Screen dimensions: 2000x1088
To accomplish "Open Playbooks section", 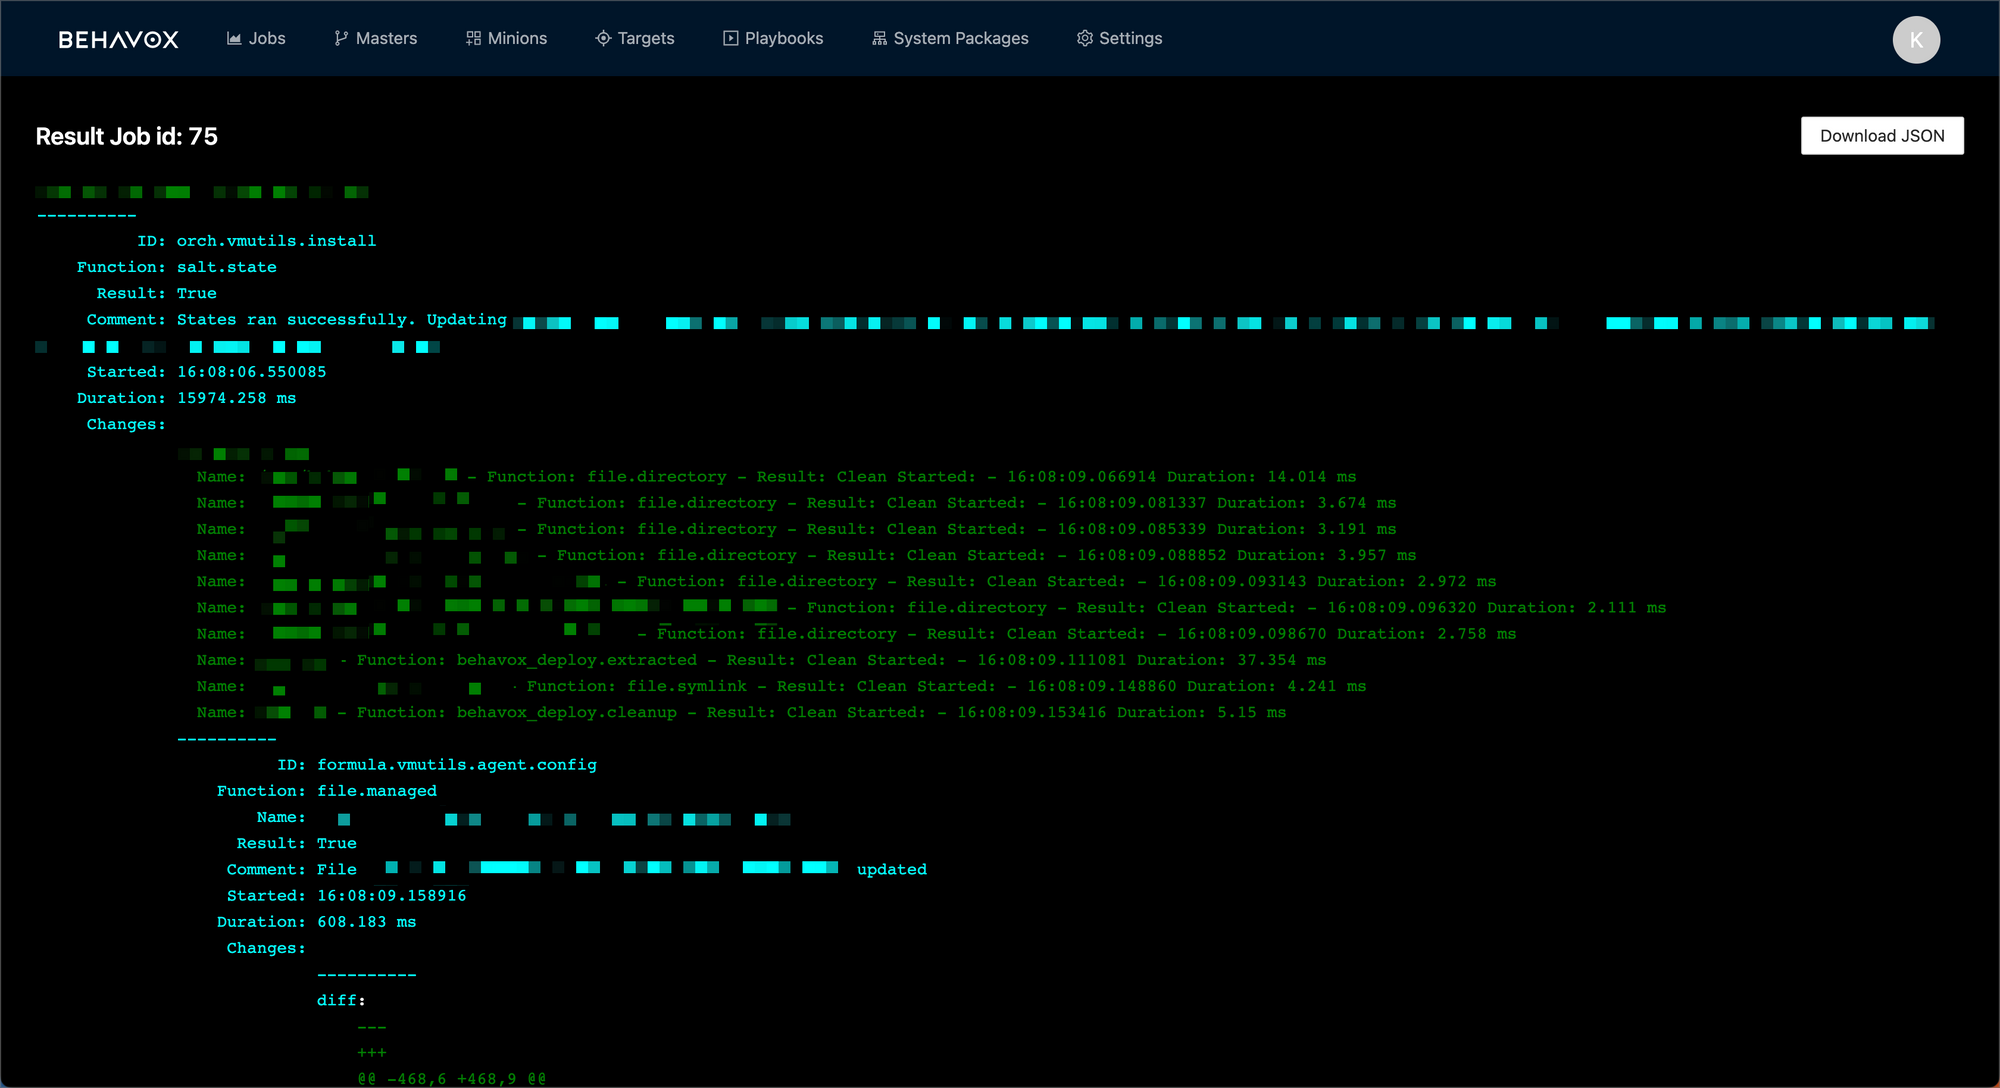I will 774,38.
